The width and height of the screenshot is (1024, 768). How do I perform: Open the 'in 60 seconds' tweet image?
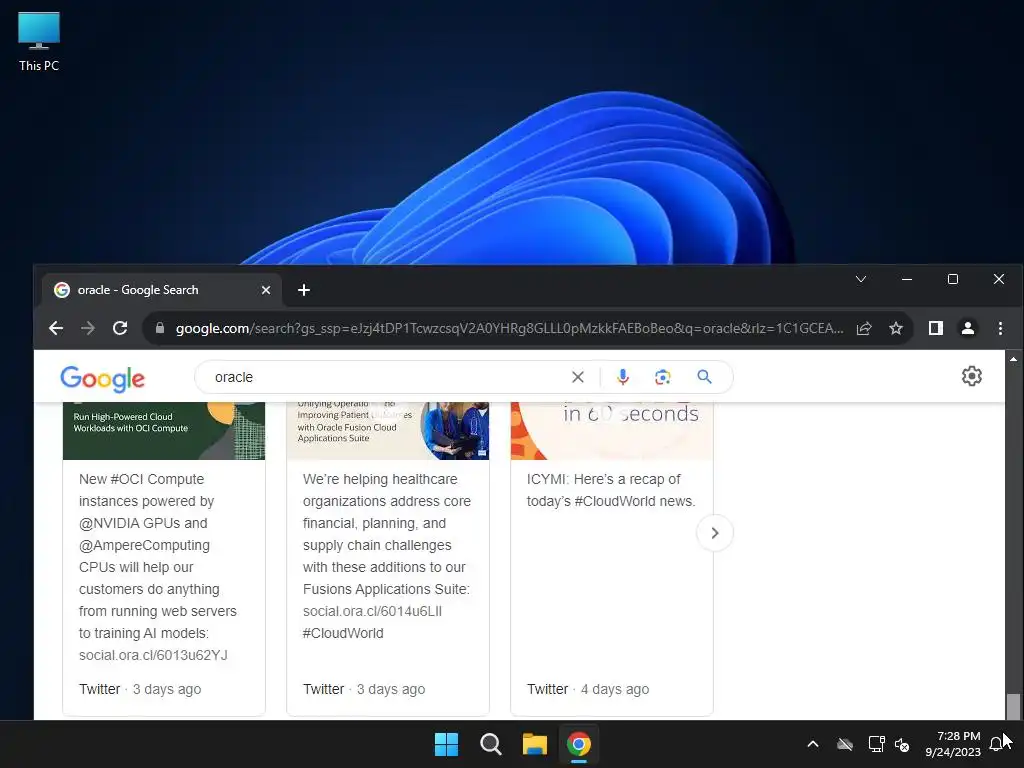click(612, 431)
